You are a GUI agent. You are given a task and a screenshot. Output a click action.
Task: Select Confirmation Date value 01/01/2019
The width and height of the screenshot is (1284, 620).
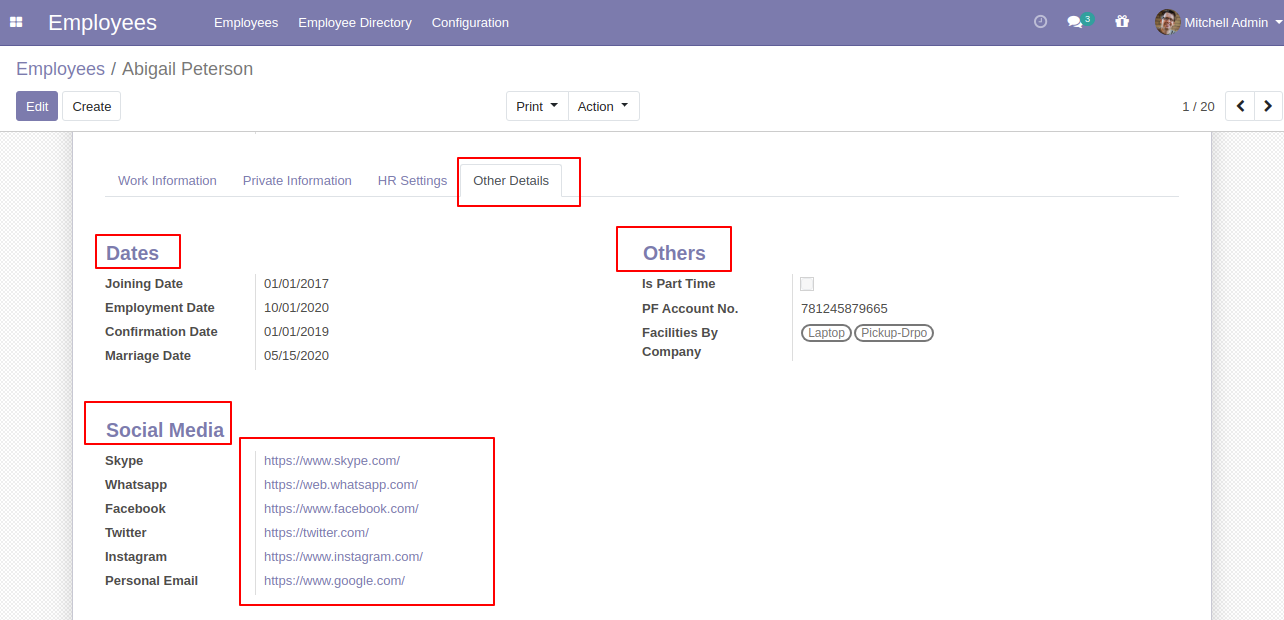(296, 332)
